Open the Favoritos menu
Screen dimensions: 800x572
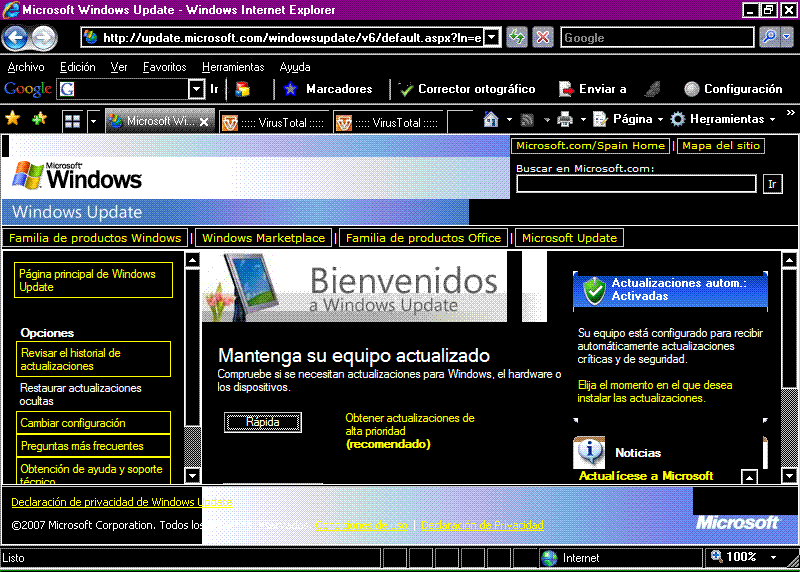pos(164,67)
